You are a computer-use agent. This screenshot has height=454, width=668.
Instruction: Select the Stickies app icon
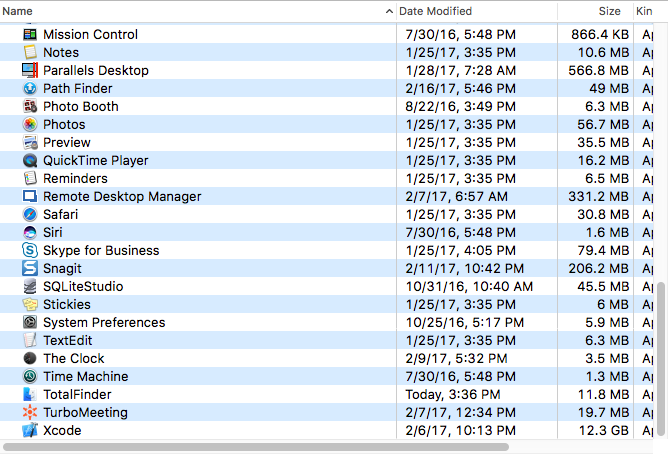click(30, 305)
